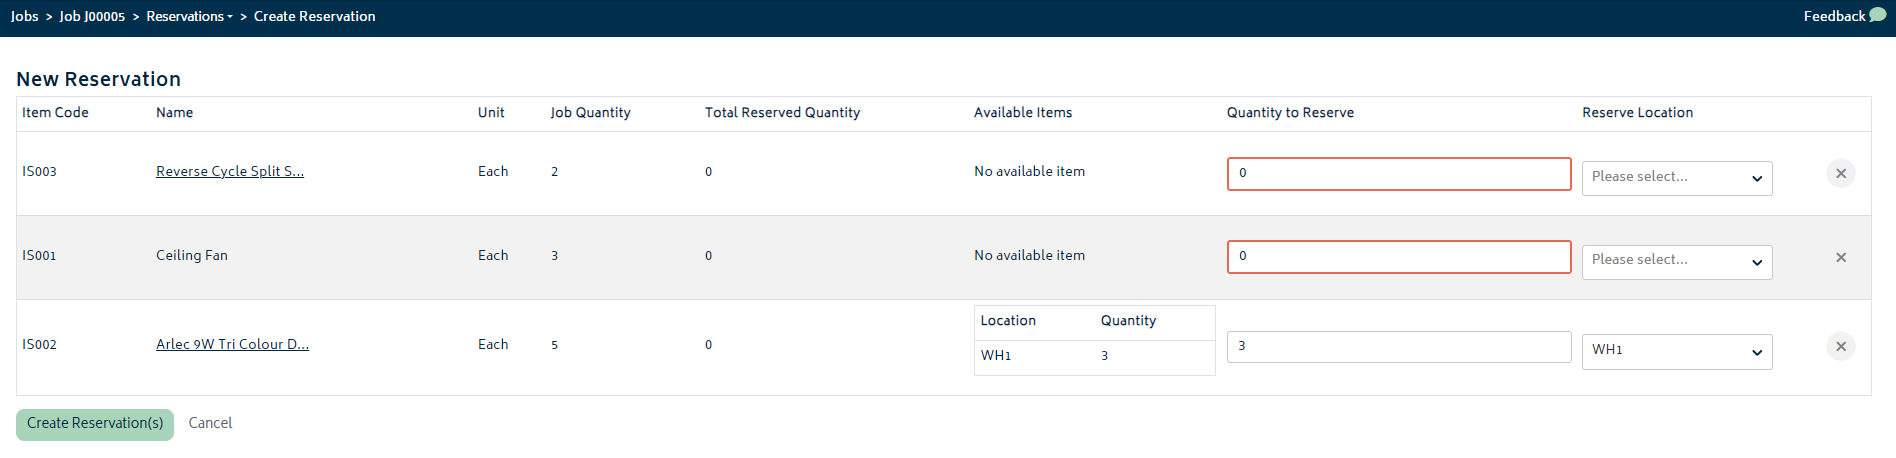
Task: Click the Ceiling Fan name text
Action: (192, 255)
